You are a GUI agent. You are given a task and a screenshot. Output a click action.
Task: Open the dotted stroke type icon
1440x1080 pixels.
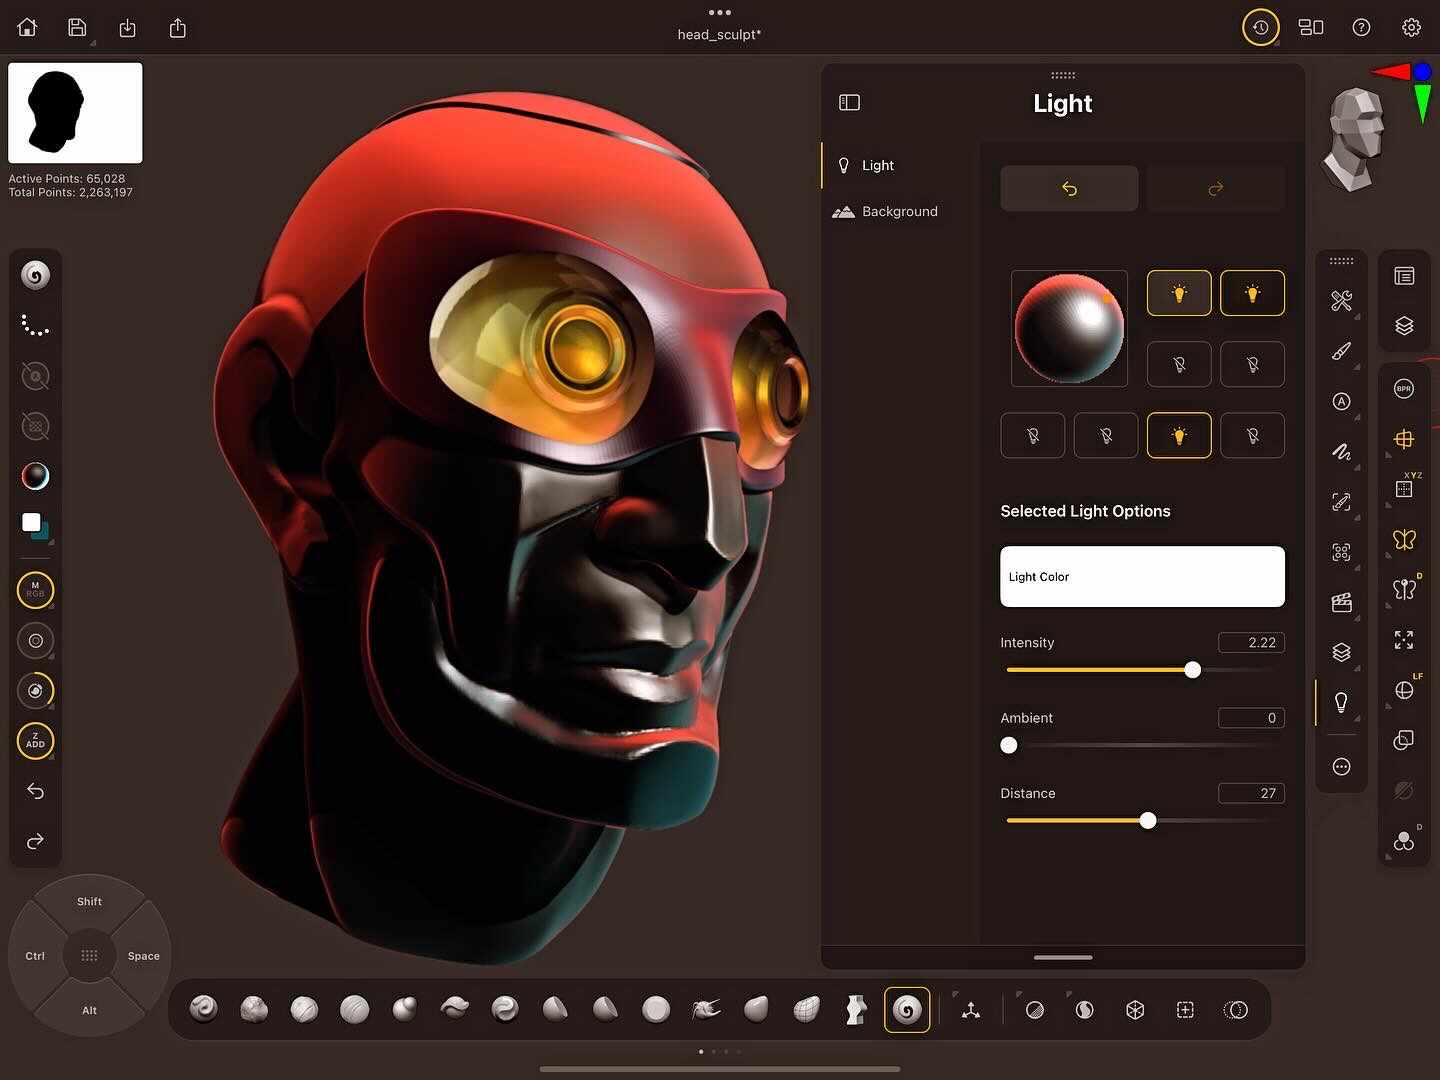[35, 325]
